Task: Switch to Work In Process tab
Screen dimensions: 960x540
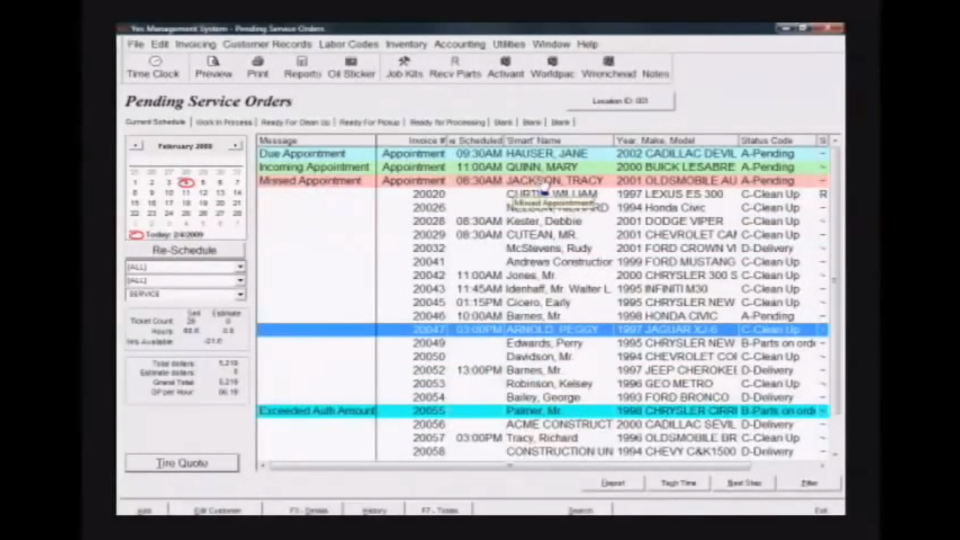Action: [x=223, y=122]
